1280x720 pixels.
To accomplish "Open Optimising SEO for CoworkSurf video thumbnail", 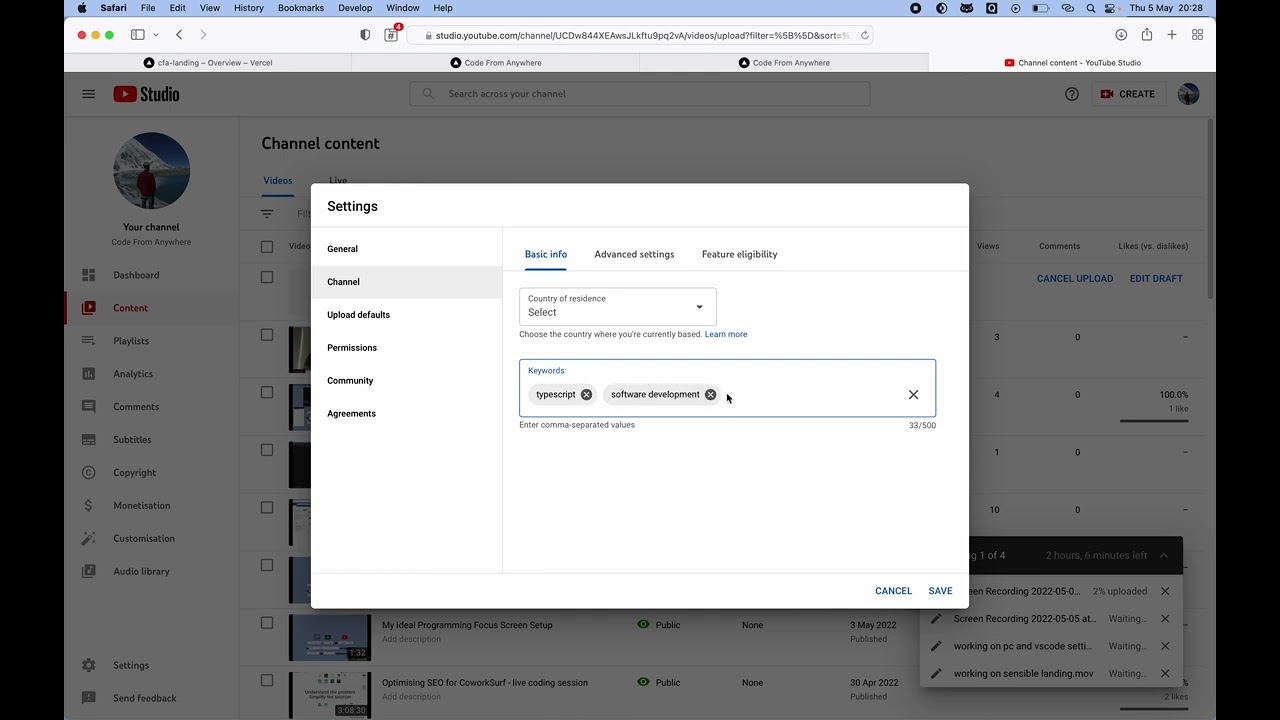I will click(329, 695).
